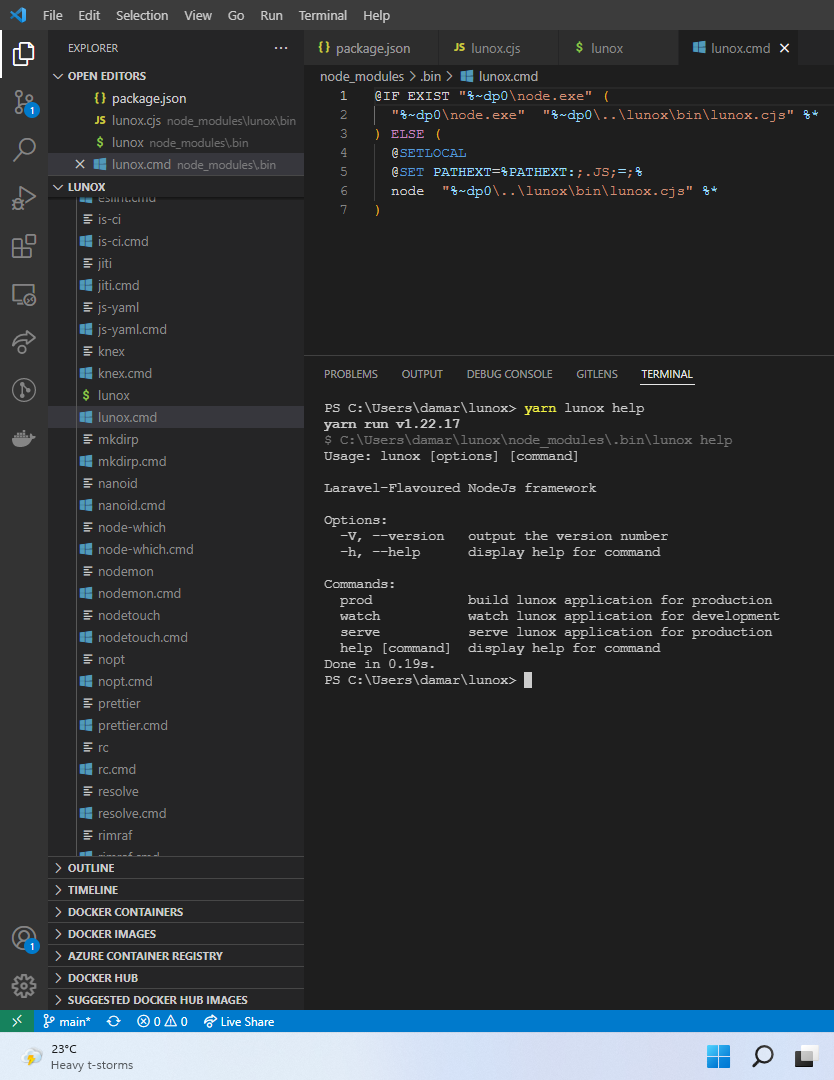Expand the Docker Images section
The height and width of the screenshot is (1080, 834).
pyautogui.click(x=176, y=934)
